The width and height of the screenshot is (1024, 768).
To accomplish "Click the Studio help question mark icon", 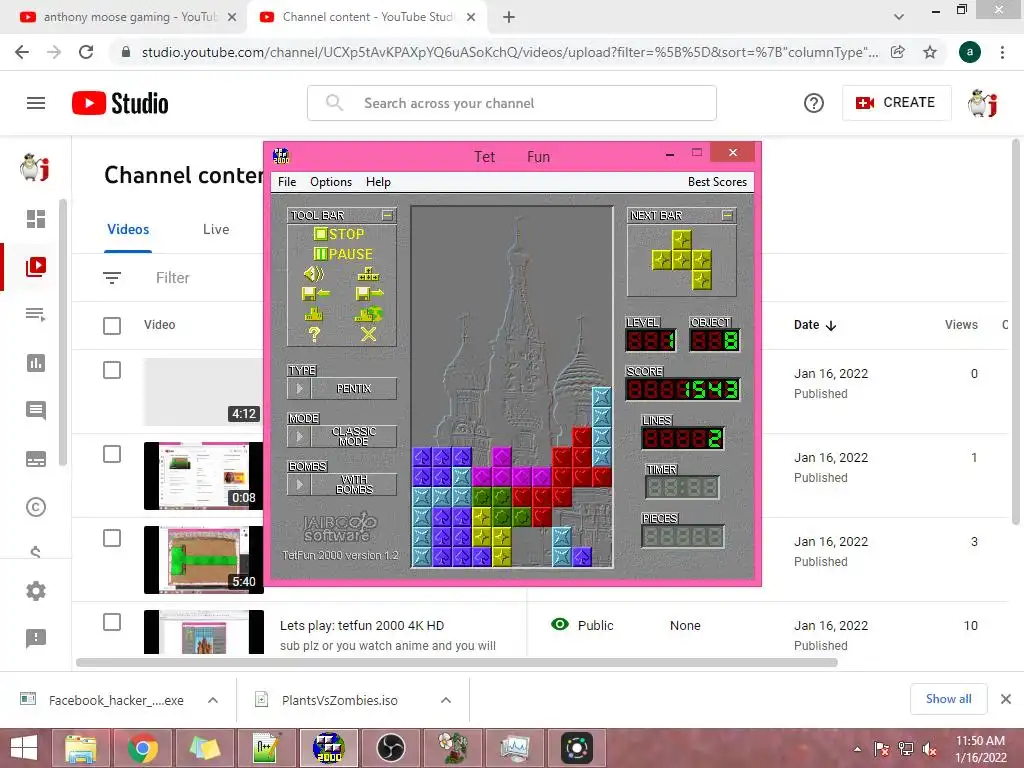I will click(814, 103).
